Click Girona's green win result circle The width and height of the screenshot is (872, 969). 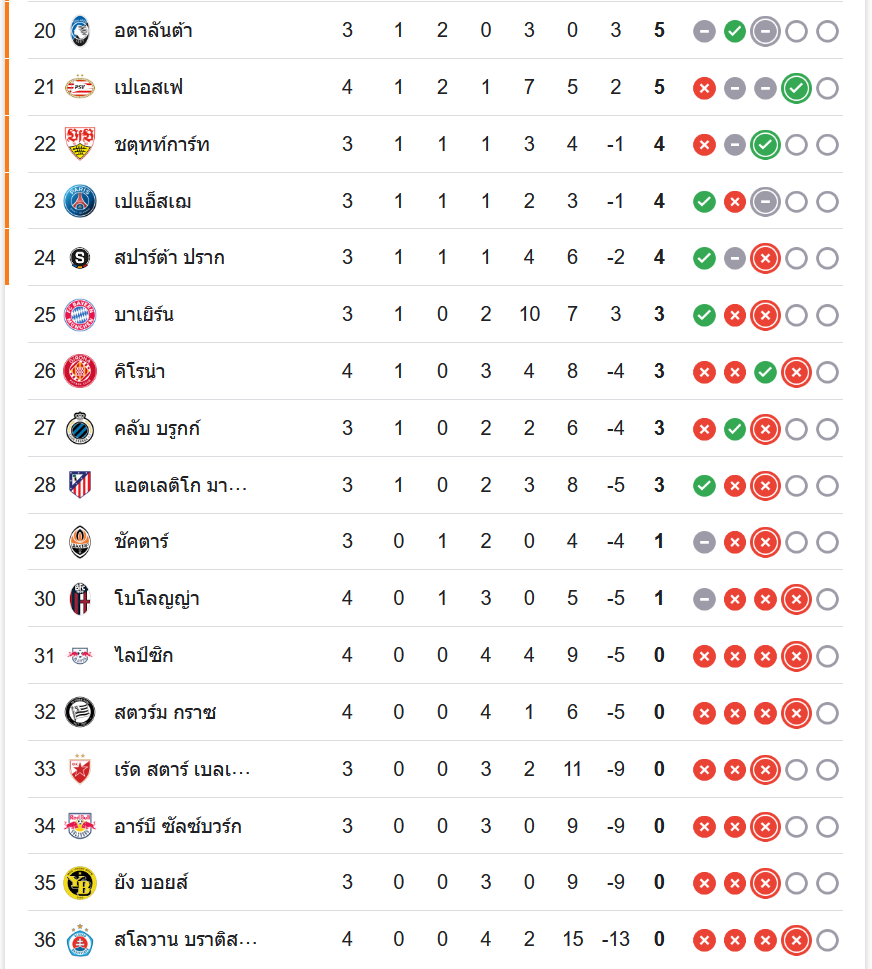point(765,372)
